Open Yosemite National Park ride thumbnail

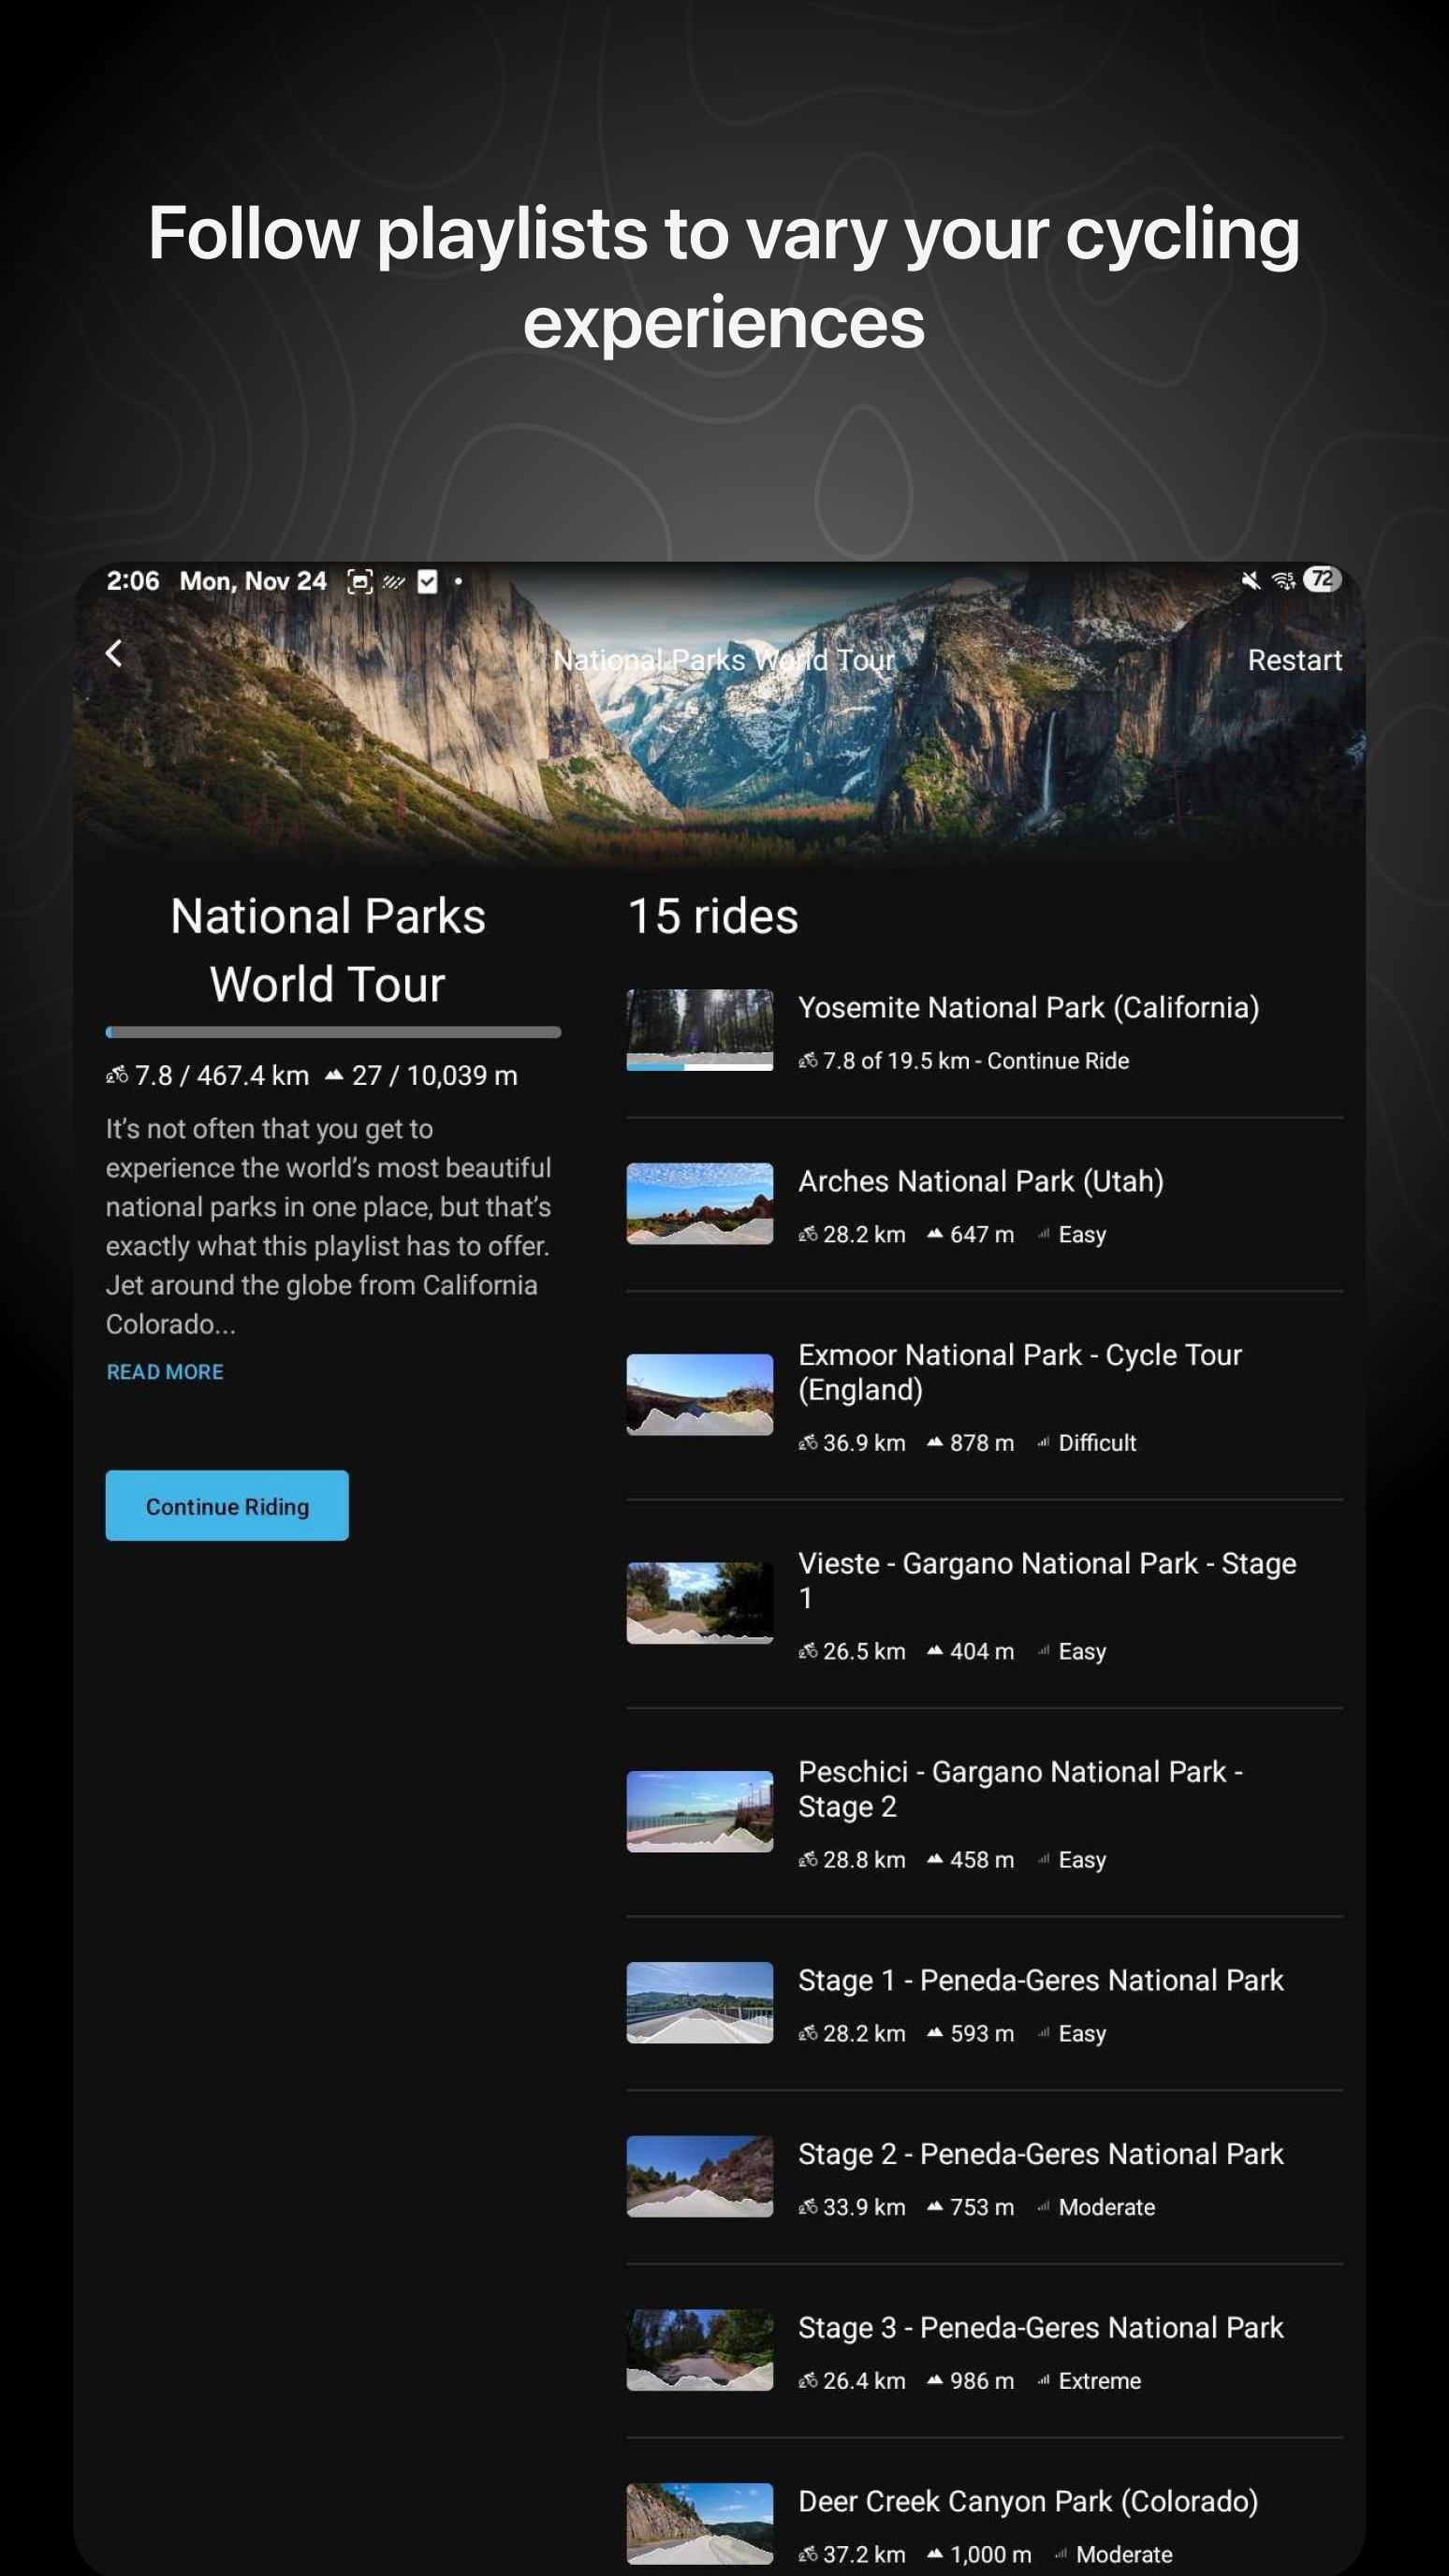[699, 1030]
